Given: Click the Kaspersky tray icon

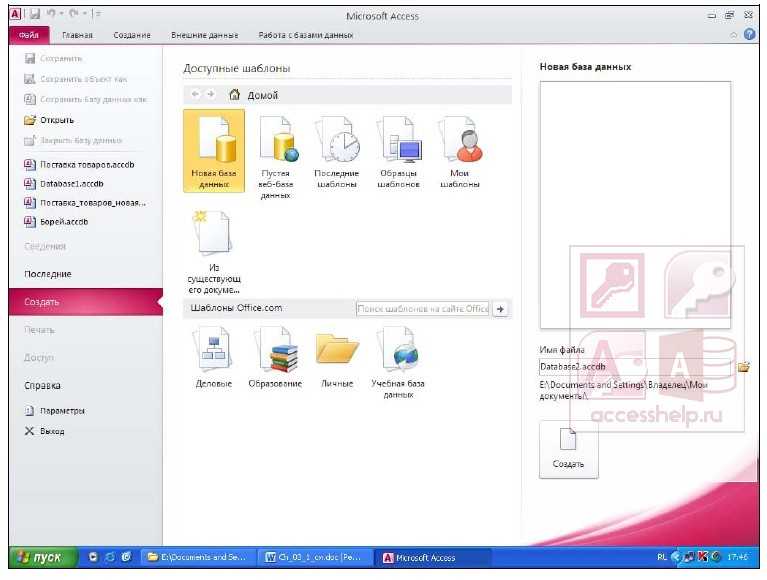Looking at the screenshot, I should [702, 557].
